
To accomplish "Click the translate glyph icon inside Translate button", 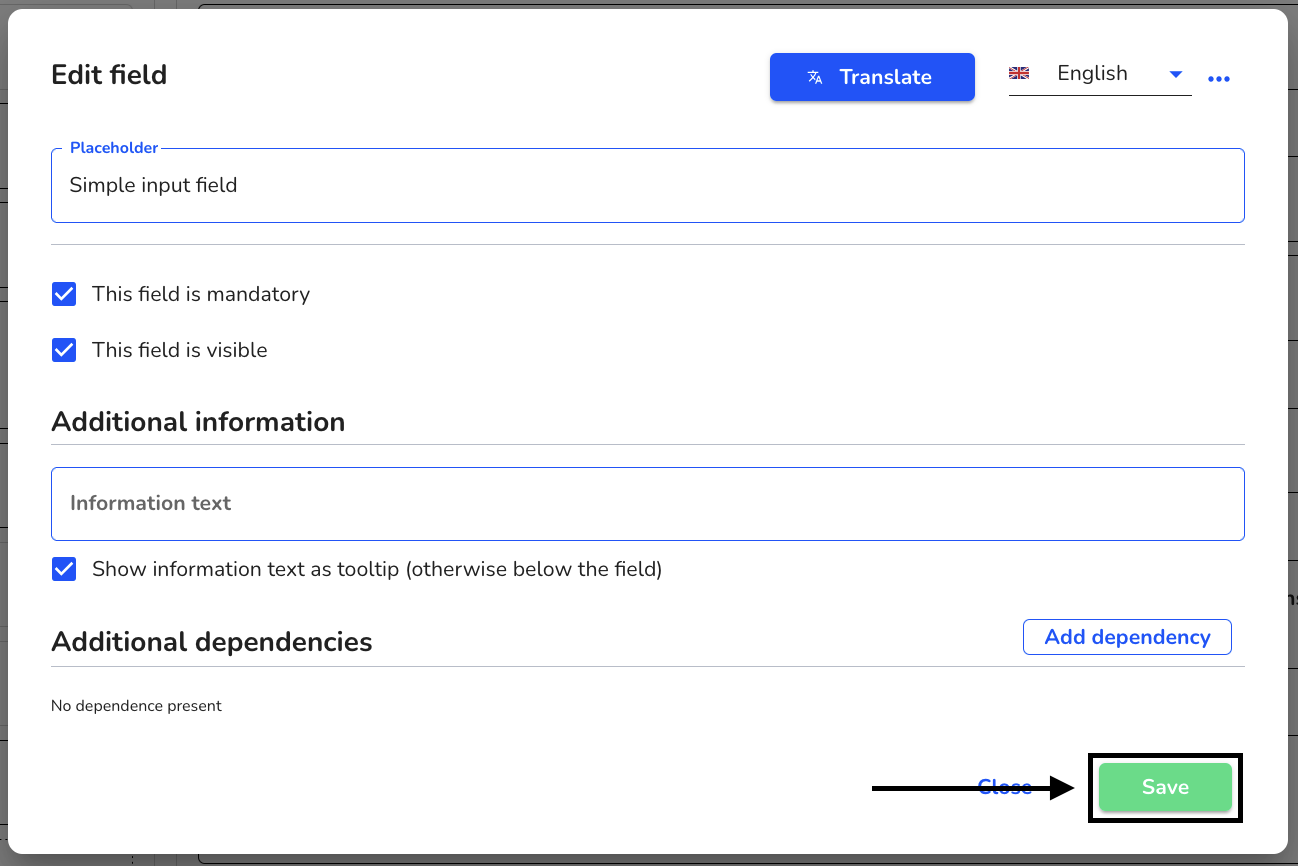I will tap(815, 78).
